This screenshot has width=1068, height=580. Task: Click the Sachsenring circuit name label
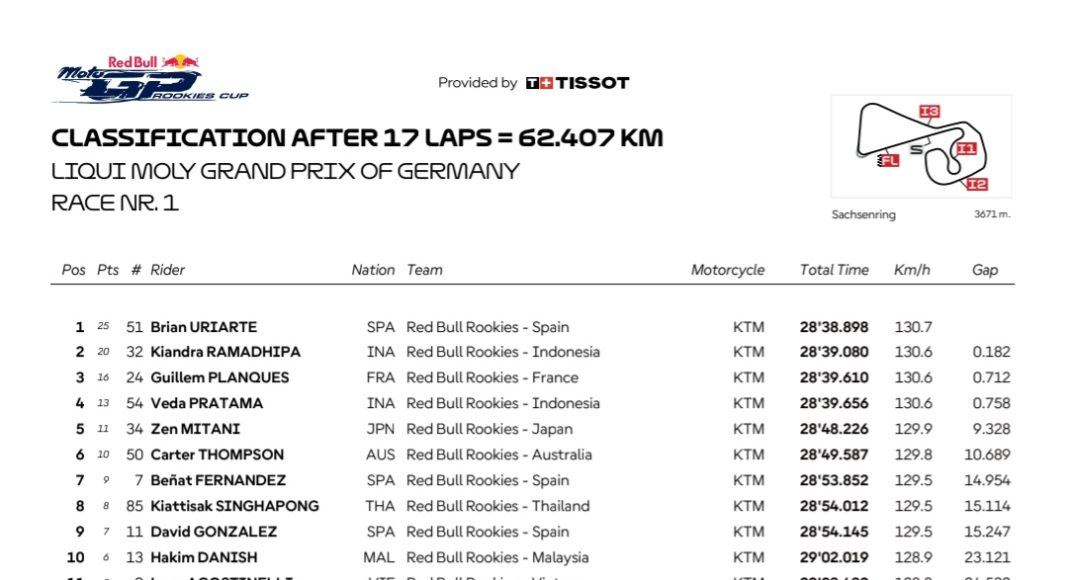point(863,215)
